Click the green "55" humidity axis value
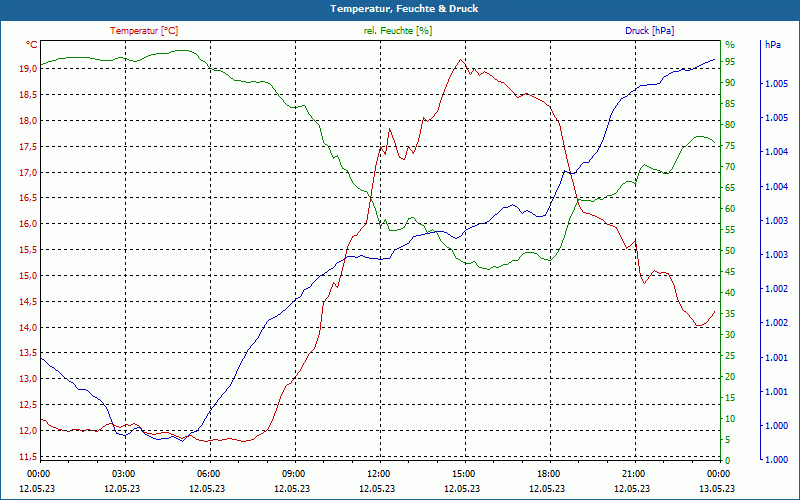 click(730, 230)
